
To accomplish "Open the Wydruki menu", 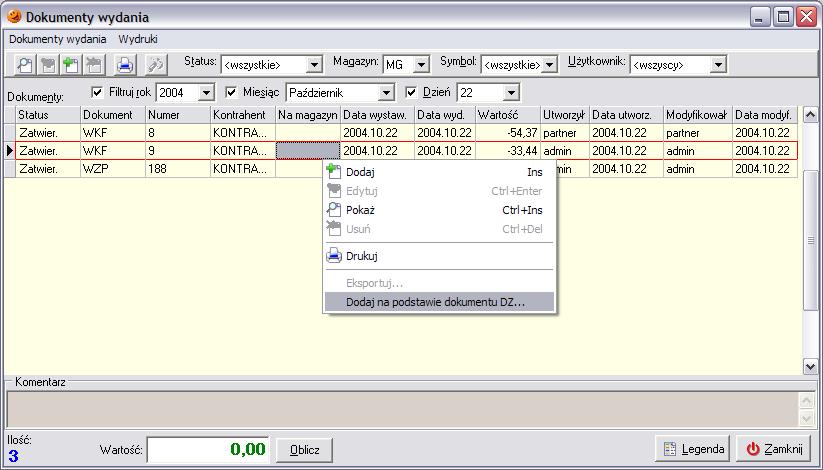I will click(138, 39).
